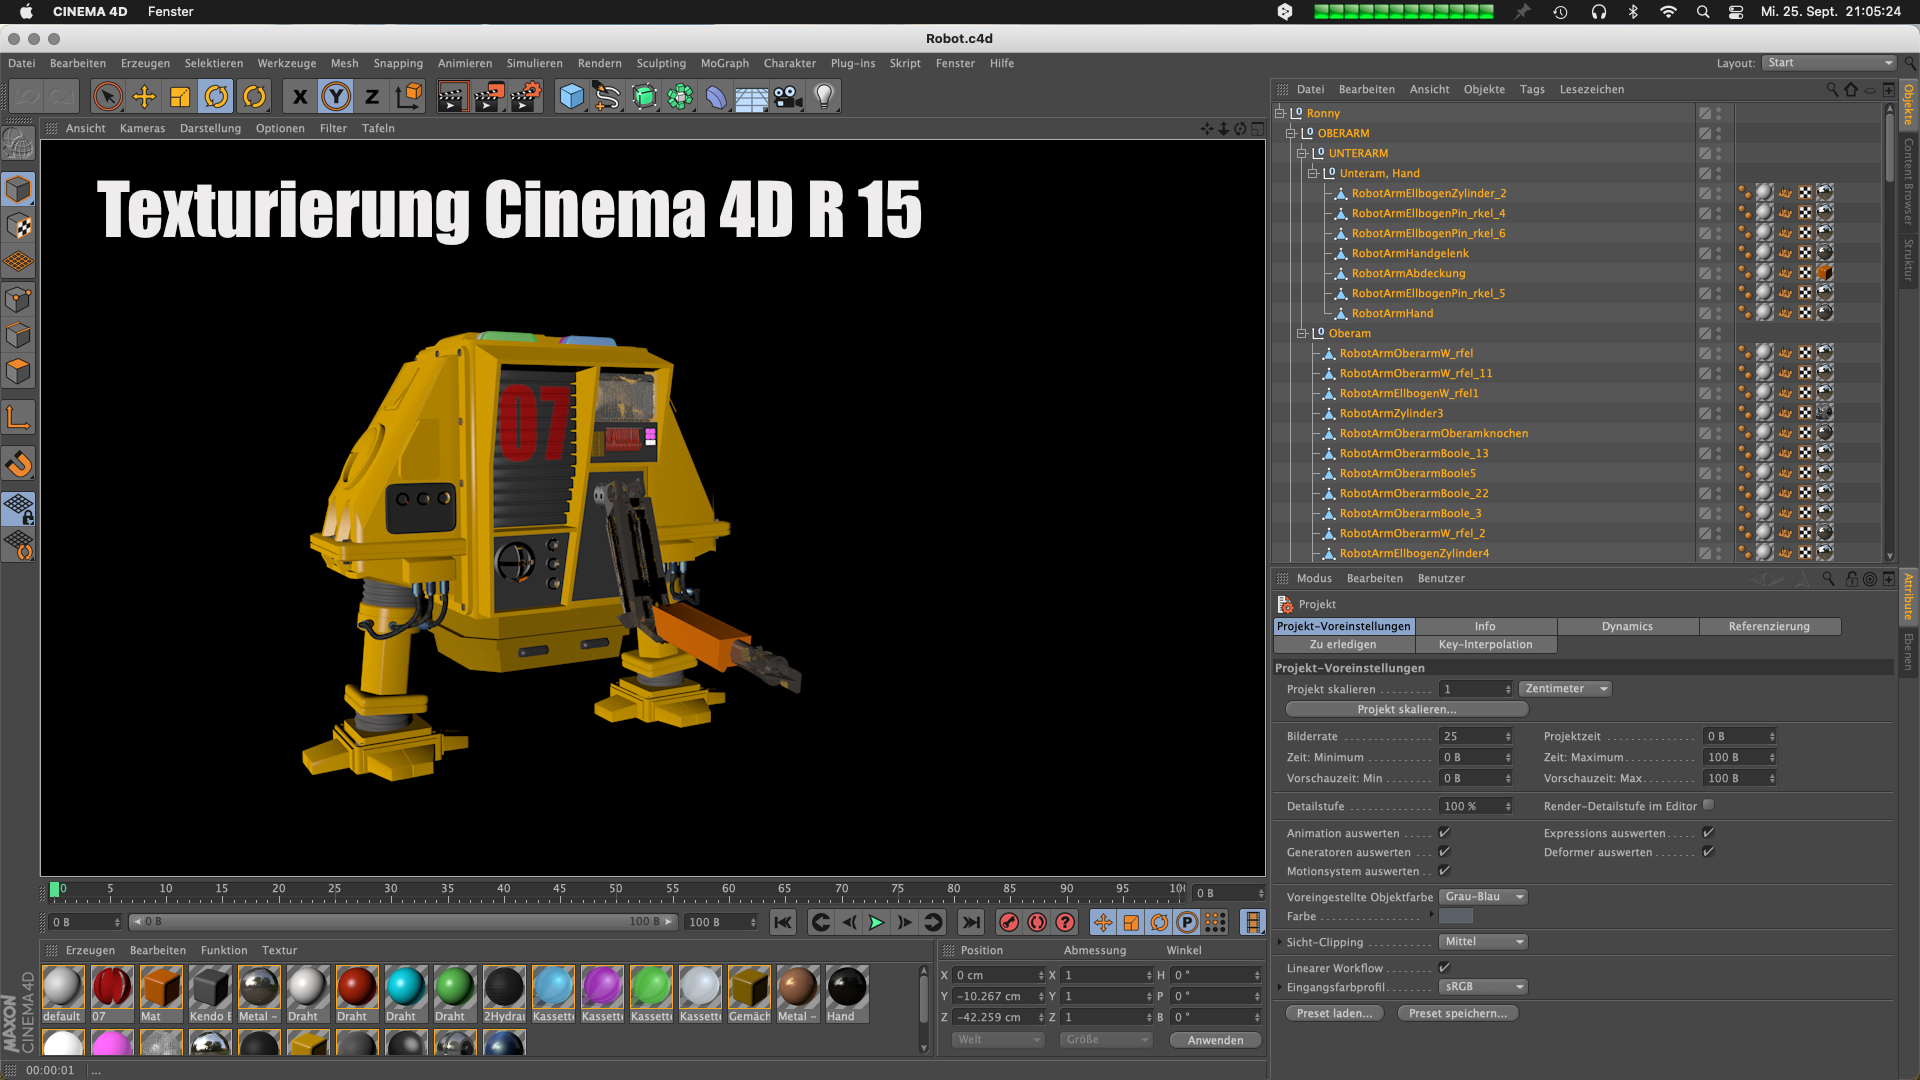Screen dimensions: 1920x1080
Task: Open the light object tool
Action: tap(824, 97)
